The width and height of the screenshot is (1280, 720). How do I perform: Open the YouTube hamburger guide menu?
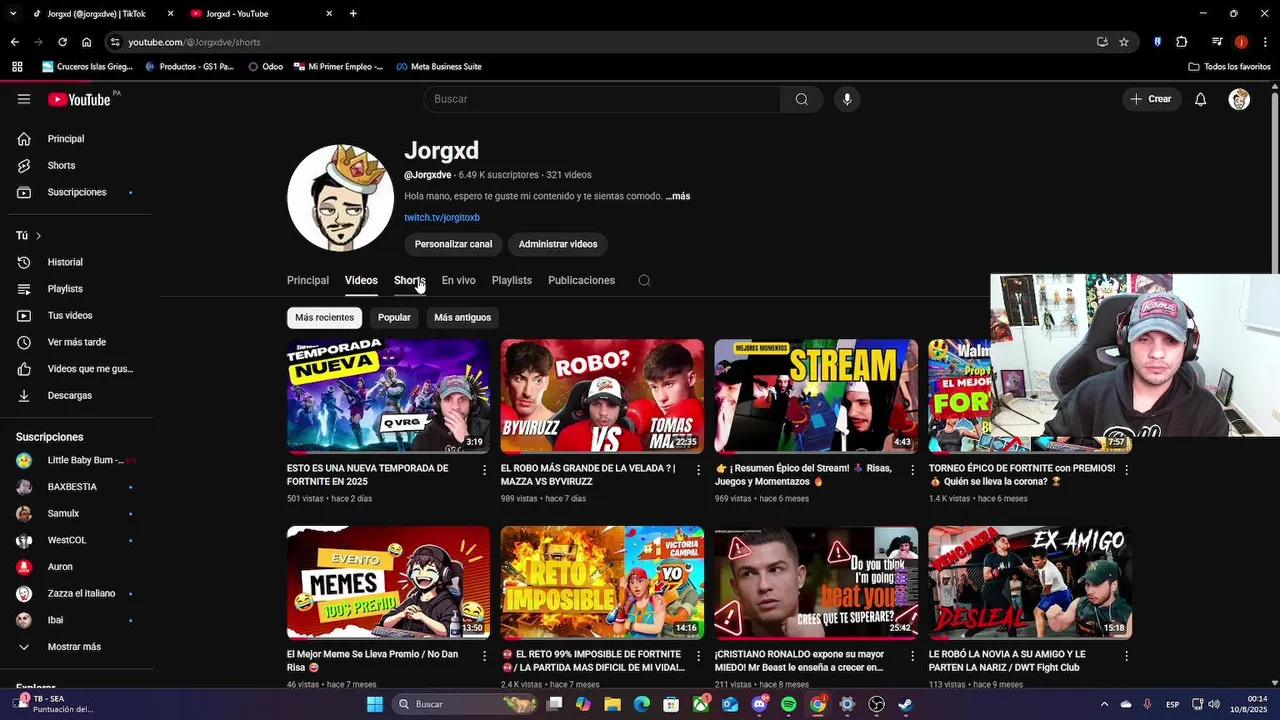pos(24,99)
